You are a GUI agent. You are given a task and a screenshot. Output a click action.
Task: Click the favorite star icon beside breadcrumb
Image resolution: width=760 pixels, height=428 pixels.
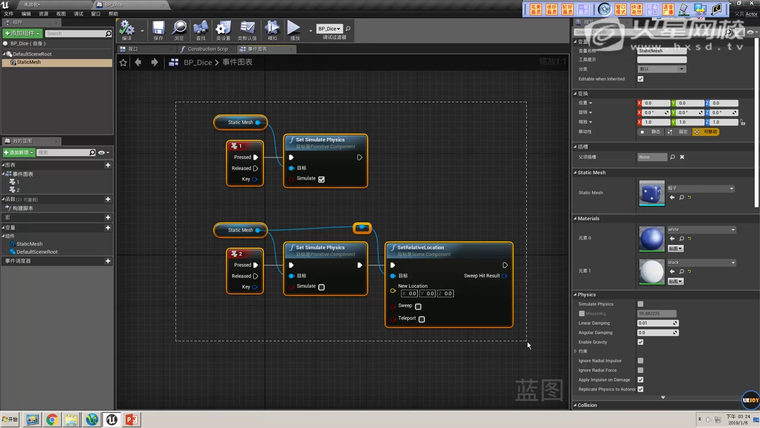point(124,62)
